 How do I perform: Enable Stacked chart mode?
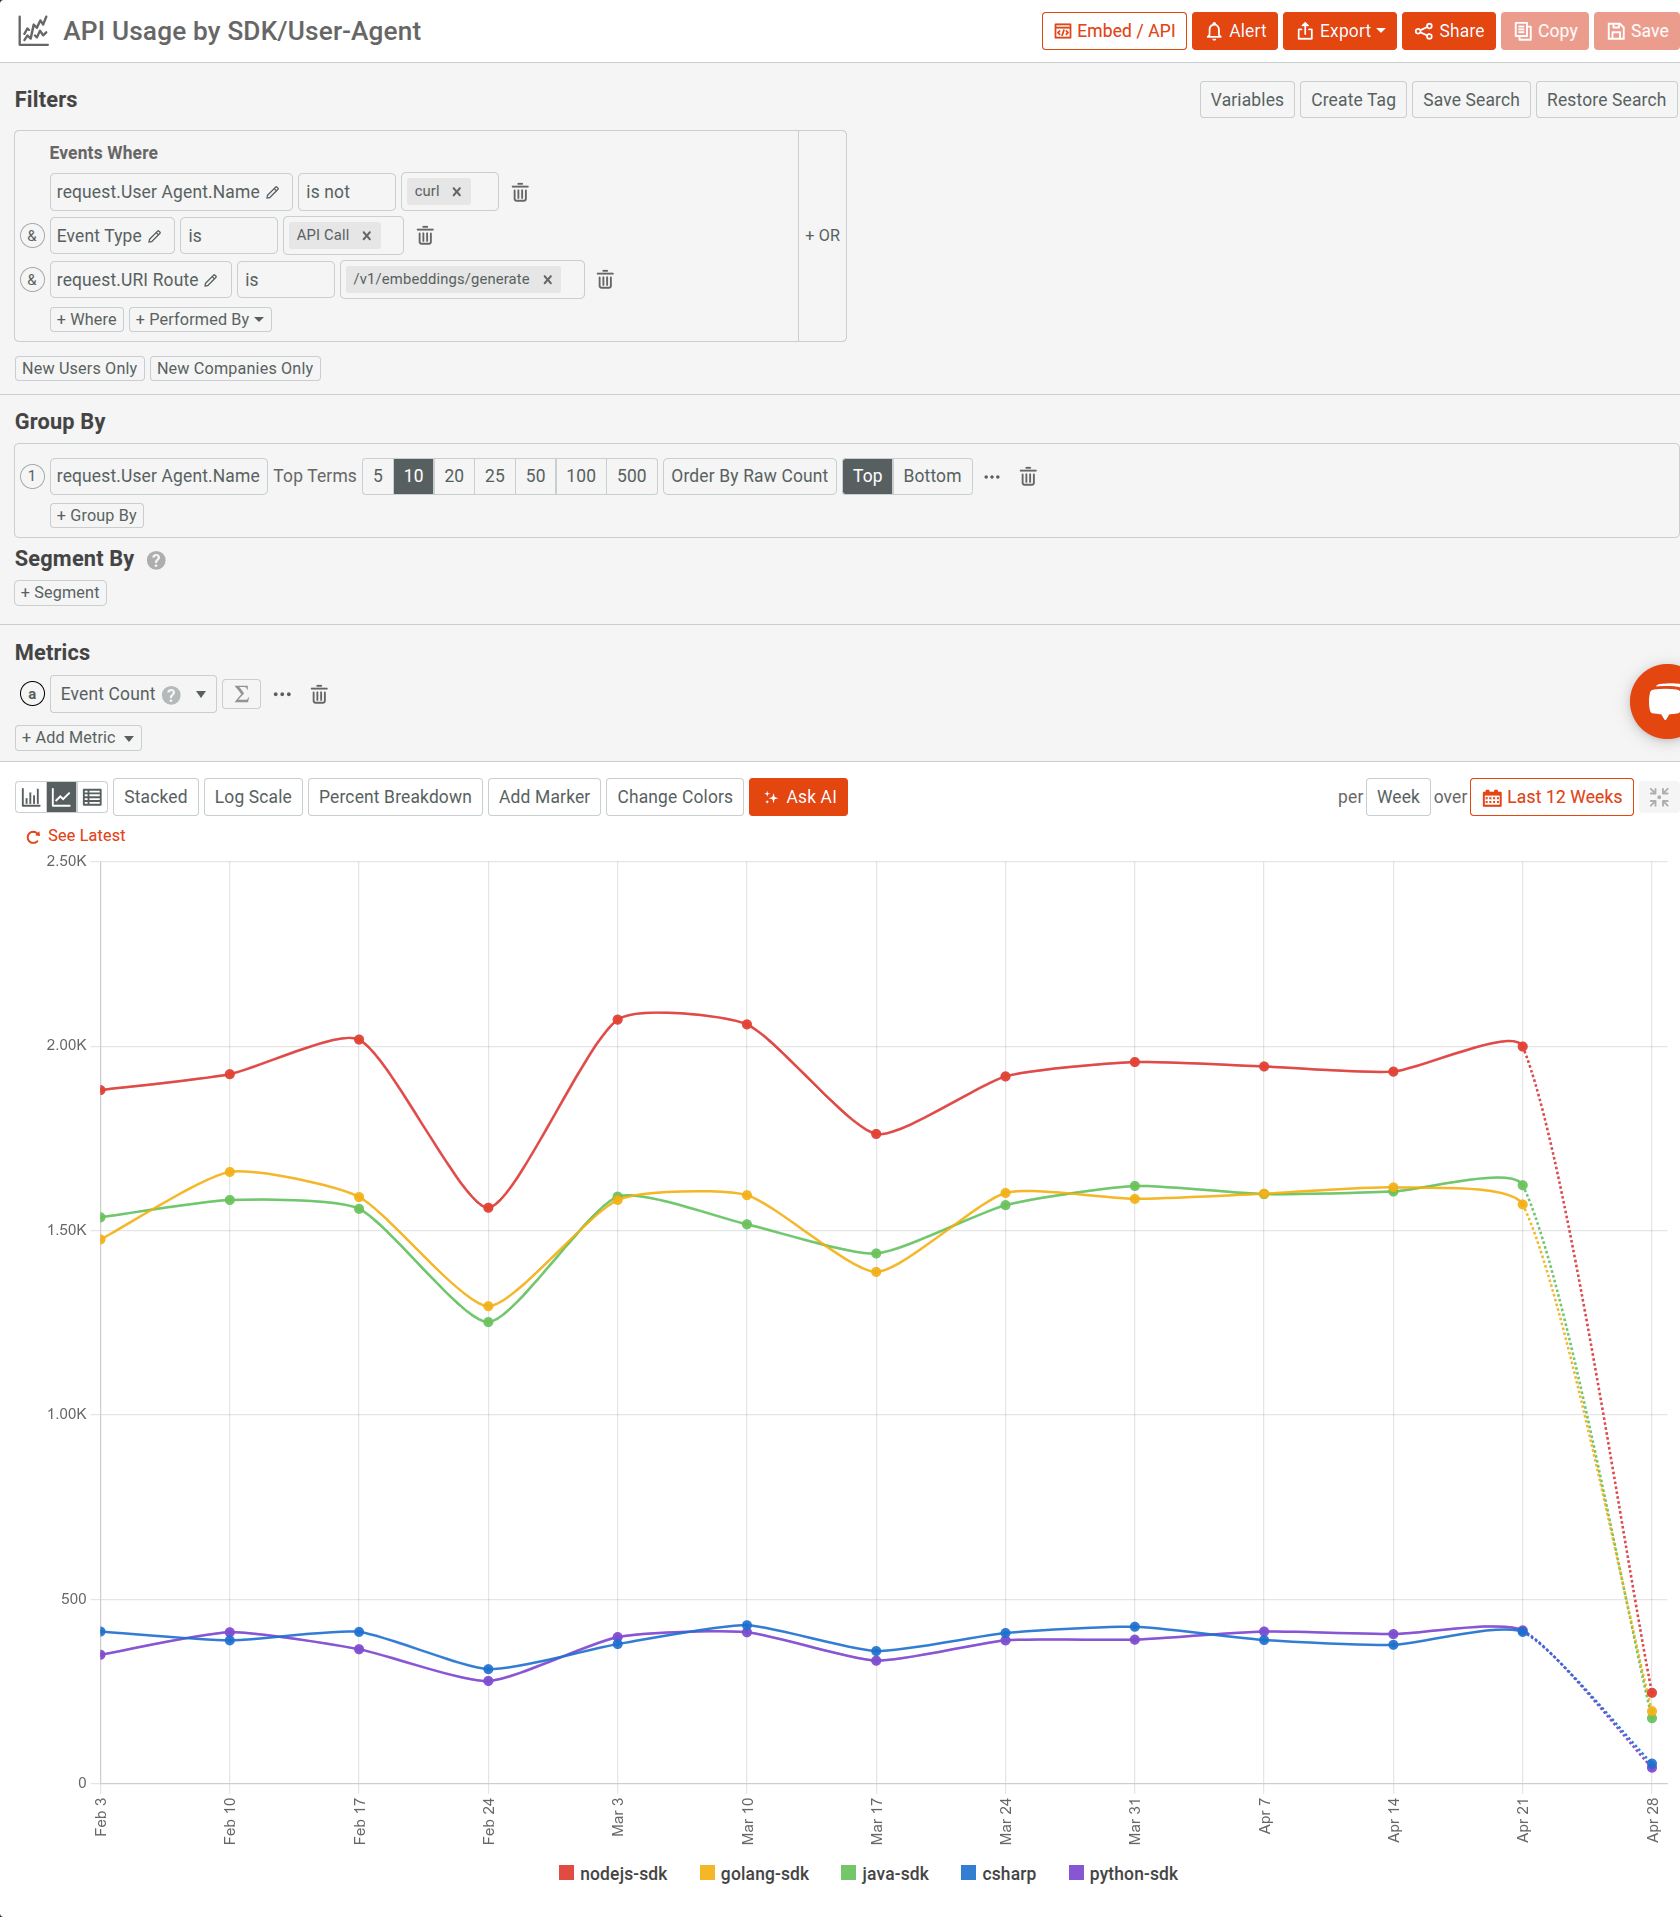(x=155, y=797)
